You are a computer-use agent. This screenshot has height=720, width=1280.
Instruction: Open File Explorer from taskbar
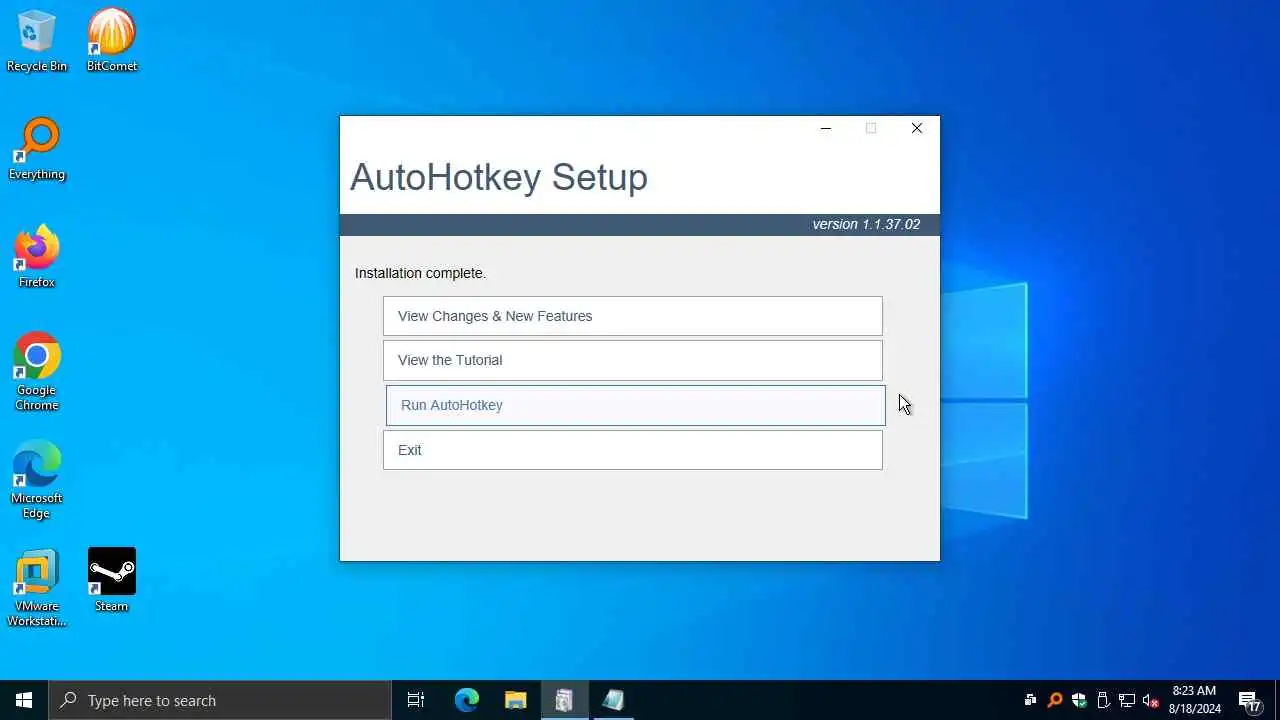point(515,700)
